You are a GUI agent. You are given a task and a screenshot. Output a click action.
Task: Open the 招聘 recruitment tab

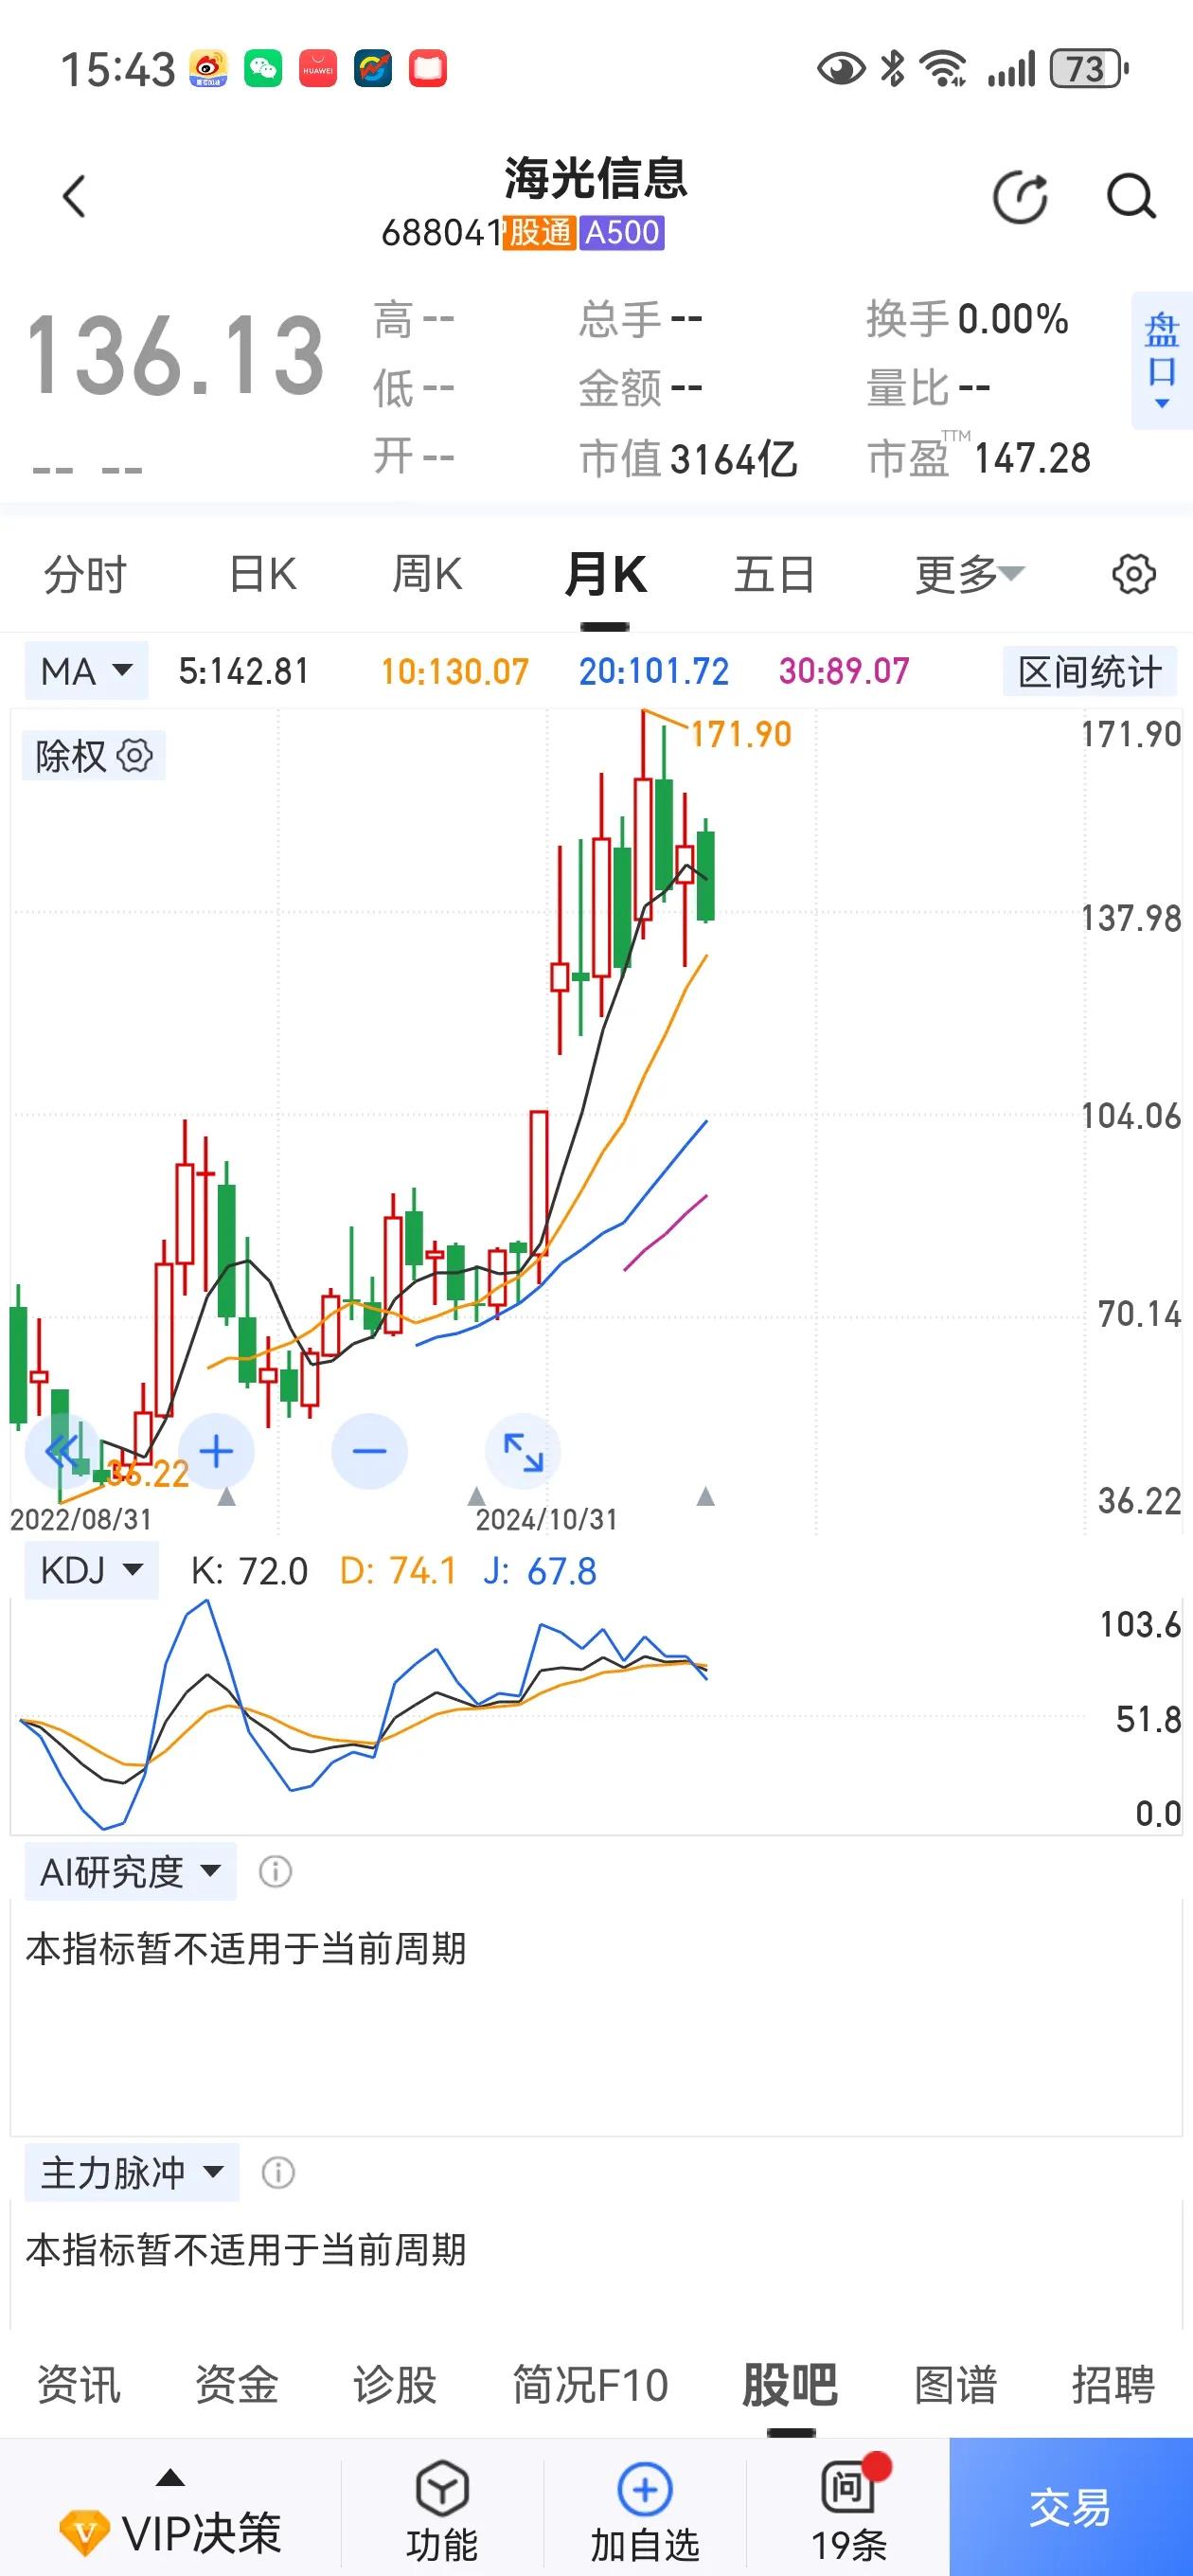point(1113,2385)
